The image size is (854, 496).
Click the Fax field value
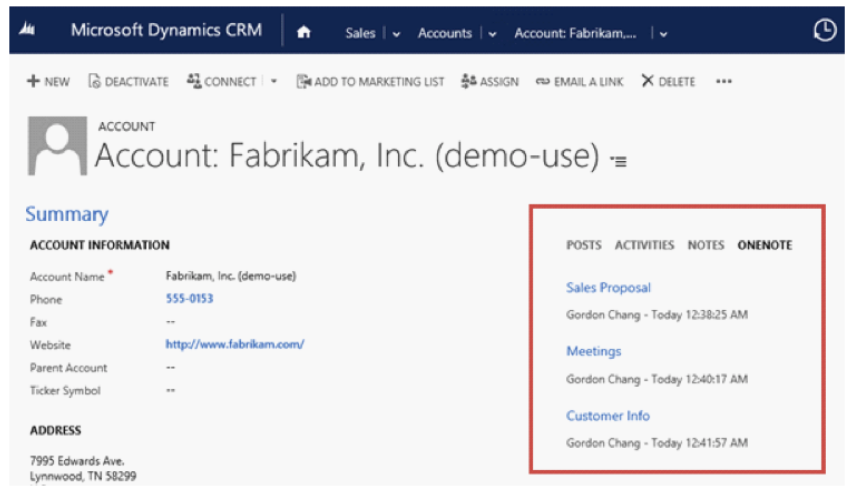[170, 322]
